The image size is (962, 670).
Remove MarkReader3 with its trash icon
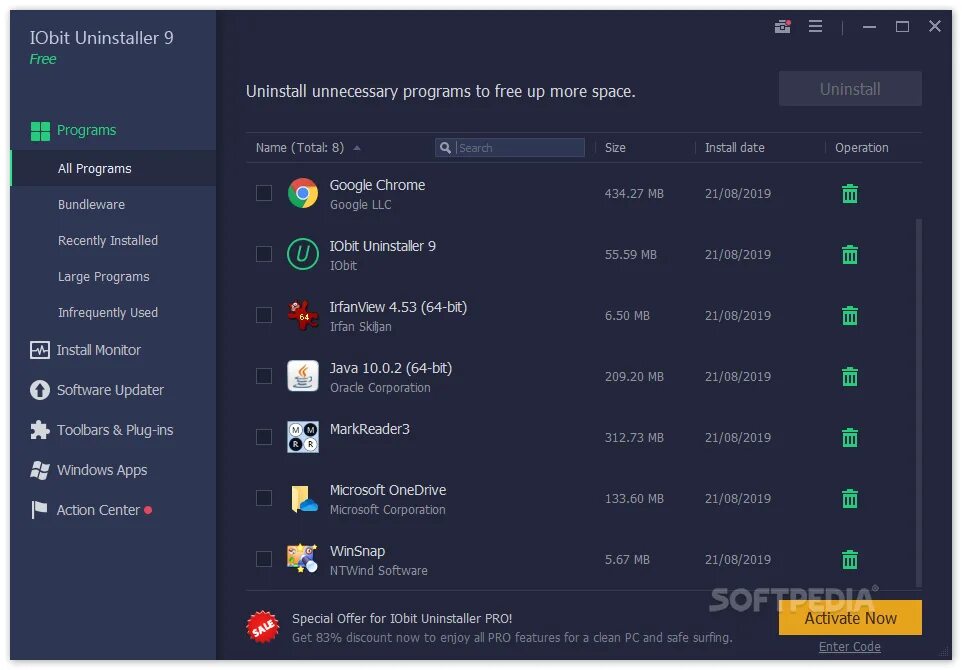pyautogui.click(x=850, y=437)
